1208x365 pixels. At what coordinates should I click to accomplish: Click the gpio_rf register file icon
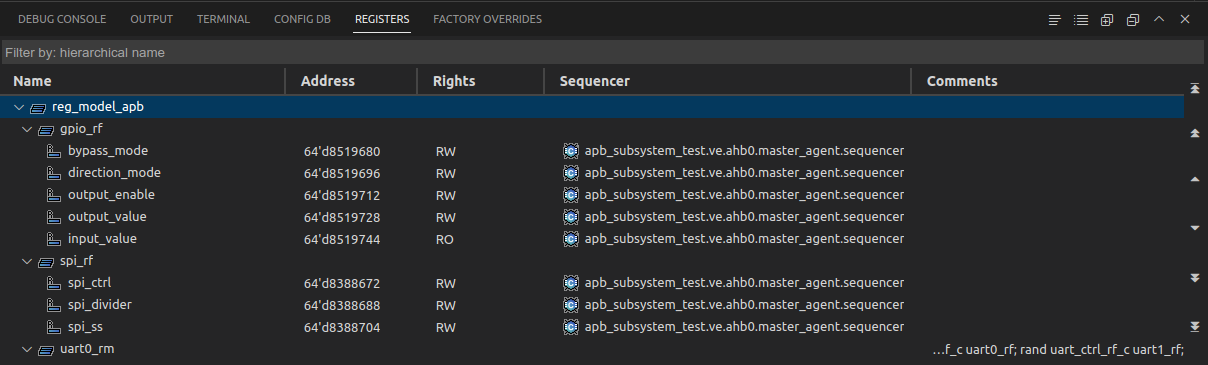(46, 129)
